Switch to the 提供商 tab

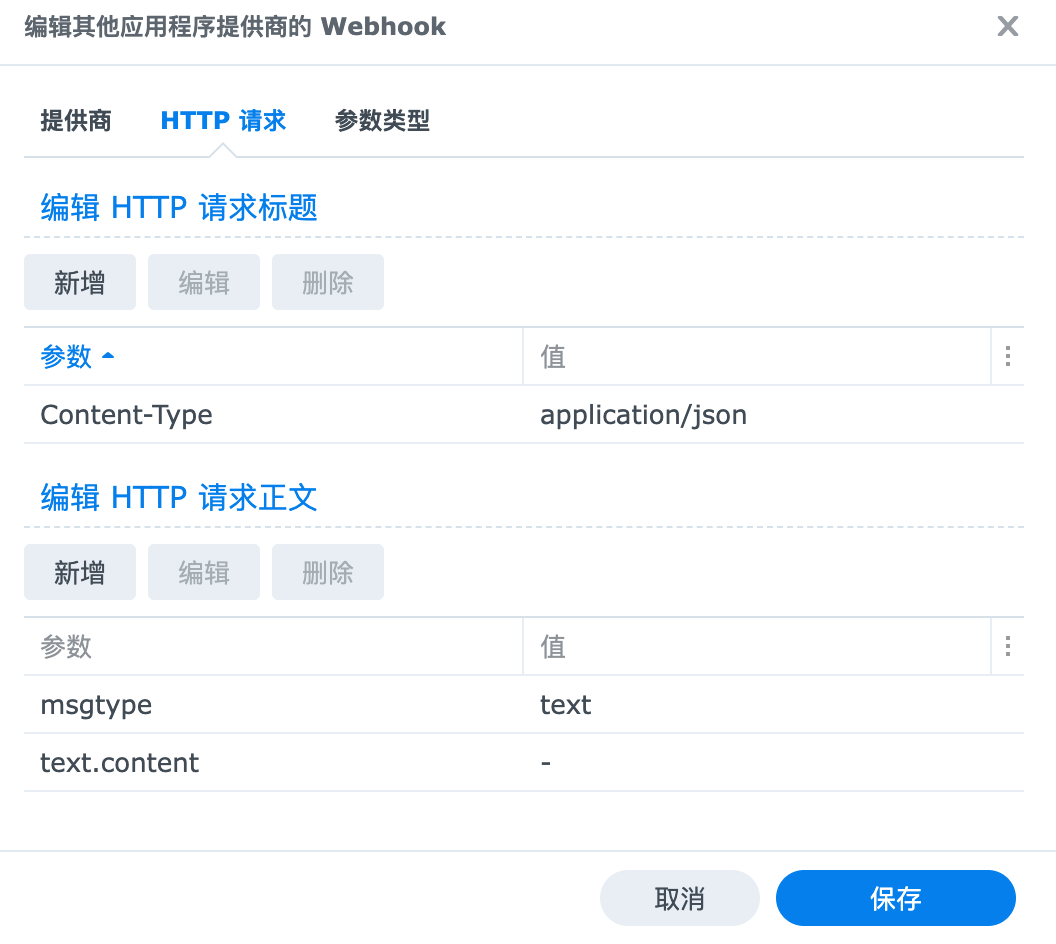pyautogui.click(x=75, y=121)
